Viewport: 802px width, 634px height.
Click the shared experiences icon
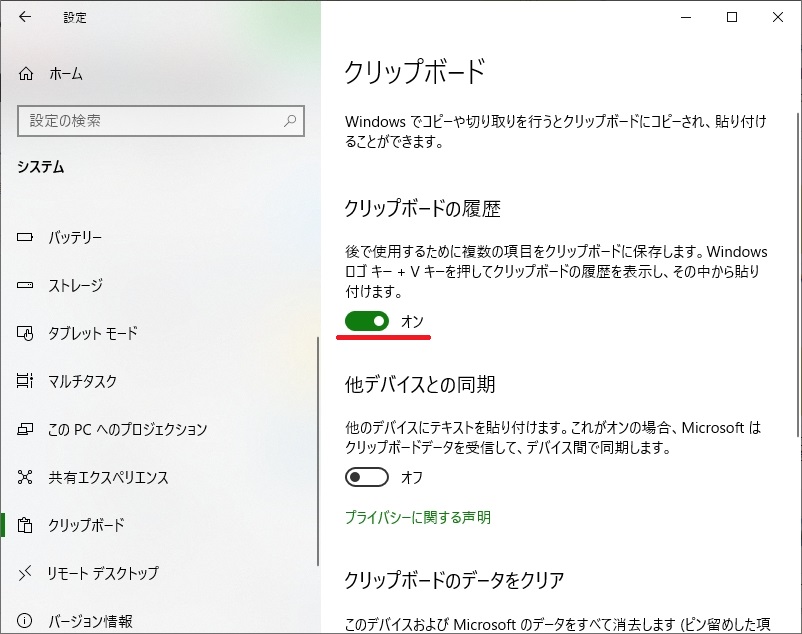tap(25, 477)
